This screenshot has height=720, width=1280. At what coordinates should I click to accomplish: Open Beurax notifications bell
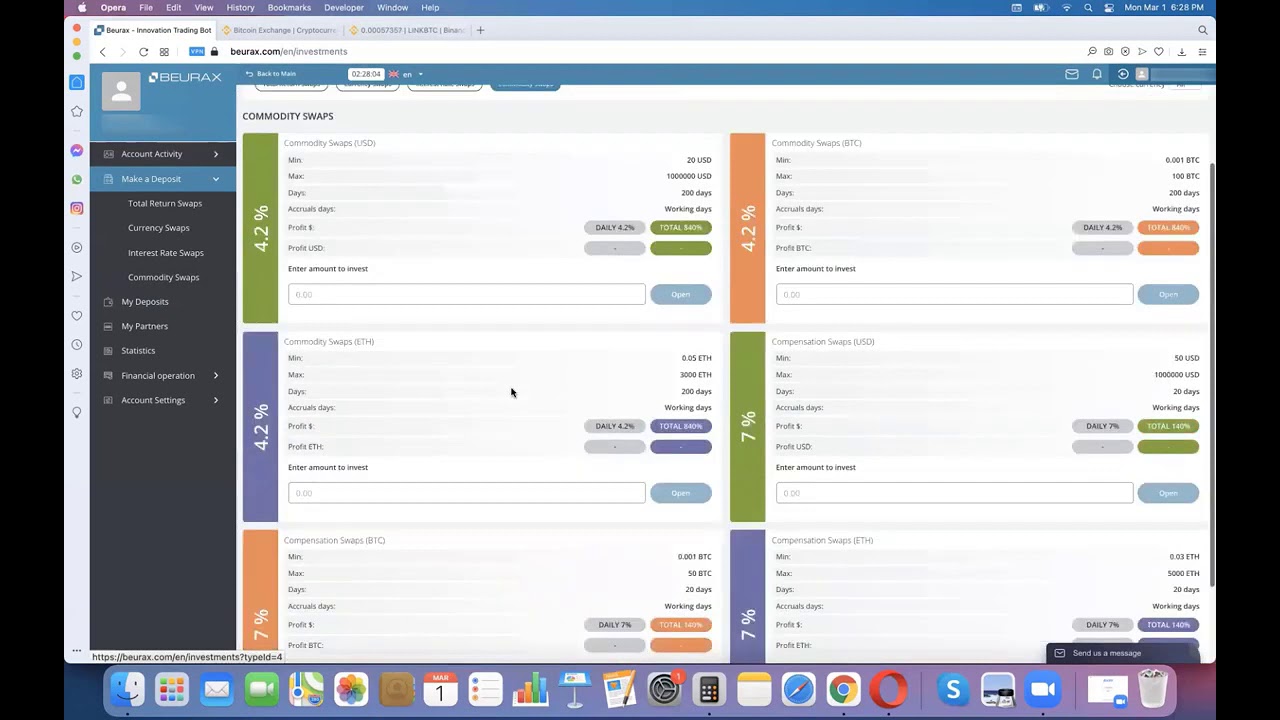coord(1097,74)
